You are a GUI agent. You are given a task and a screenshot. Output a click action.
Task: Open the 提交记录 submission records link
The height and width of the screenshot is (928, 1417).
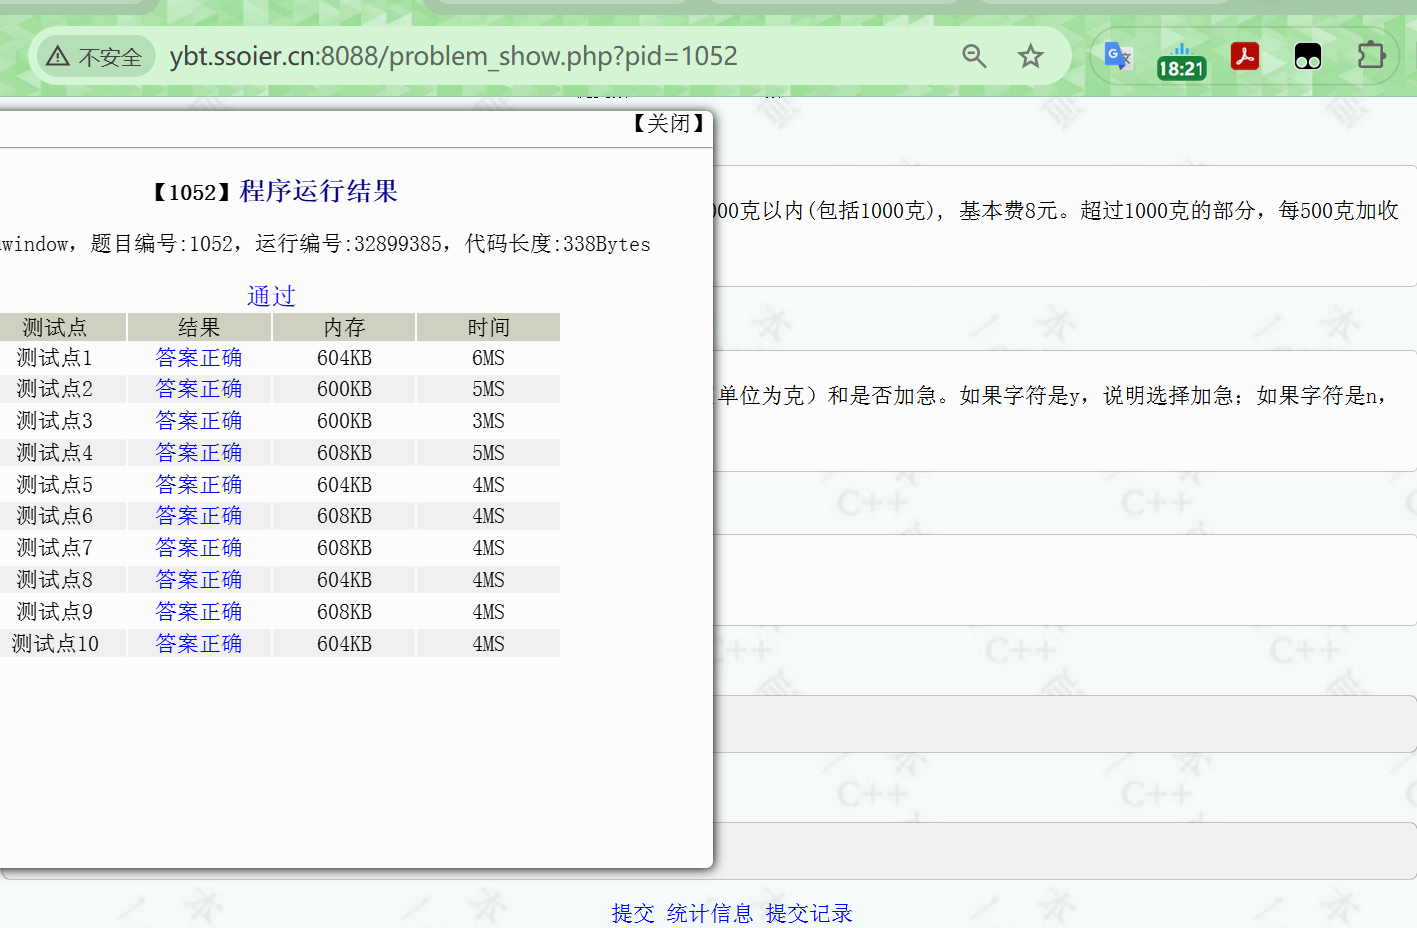809,913
